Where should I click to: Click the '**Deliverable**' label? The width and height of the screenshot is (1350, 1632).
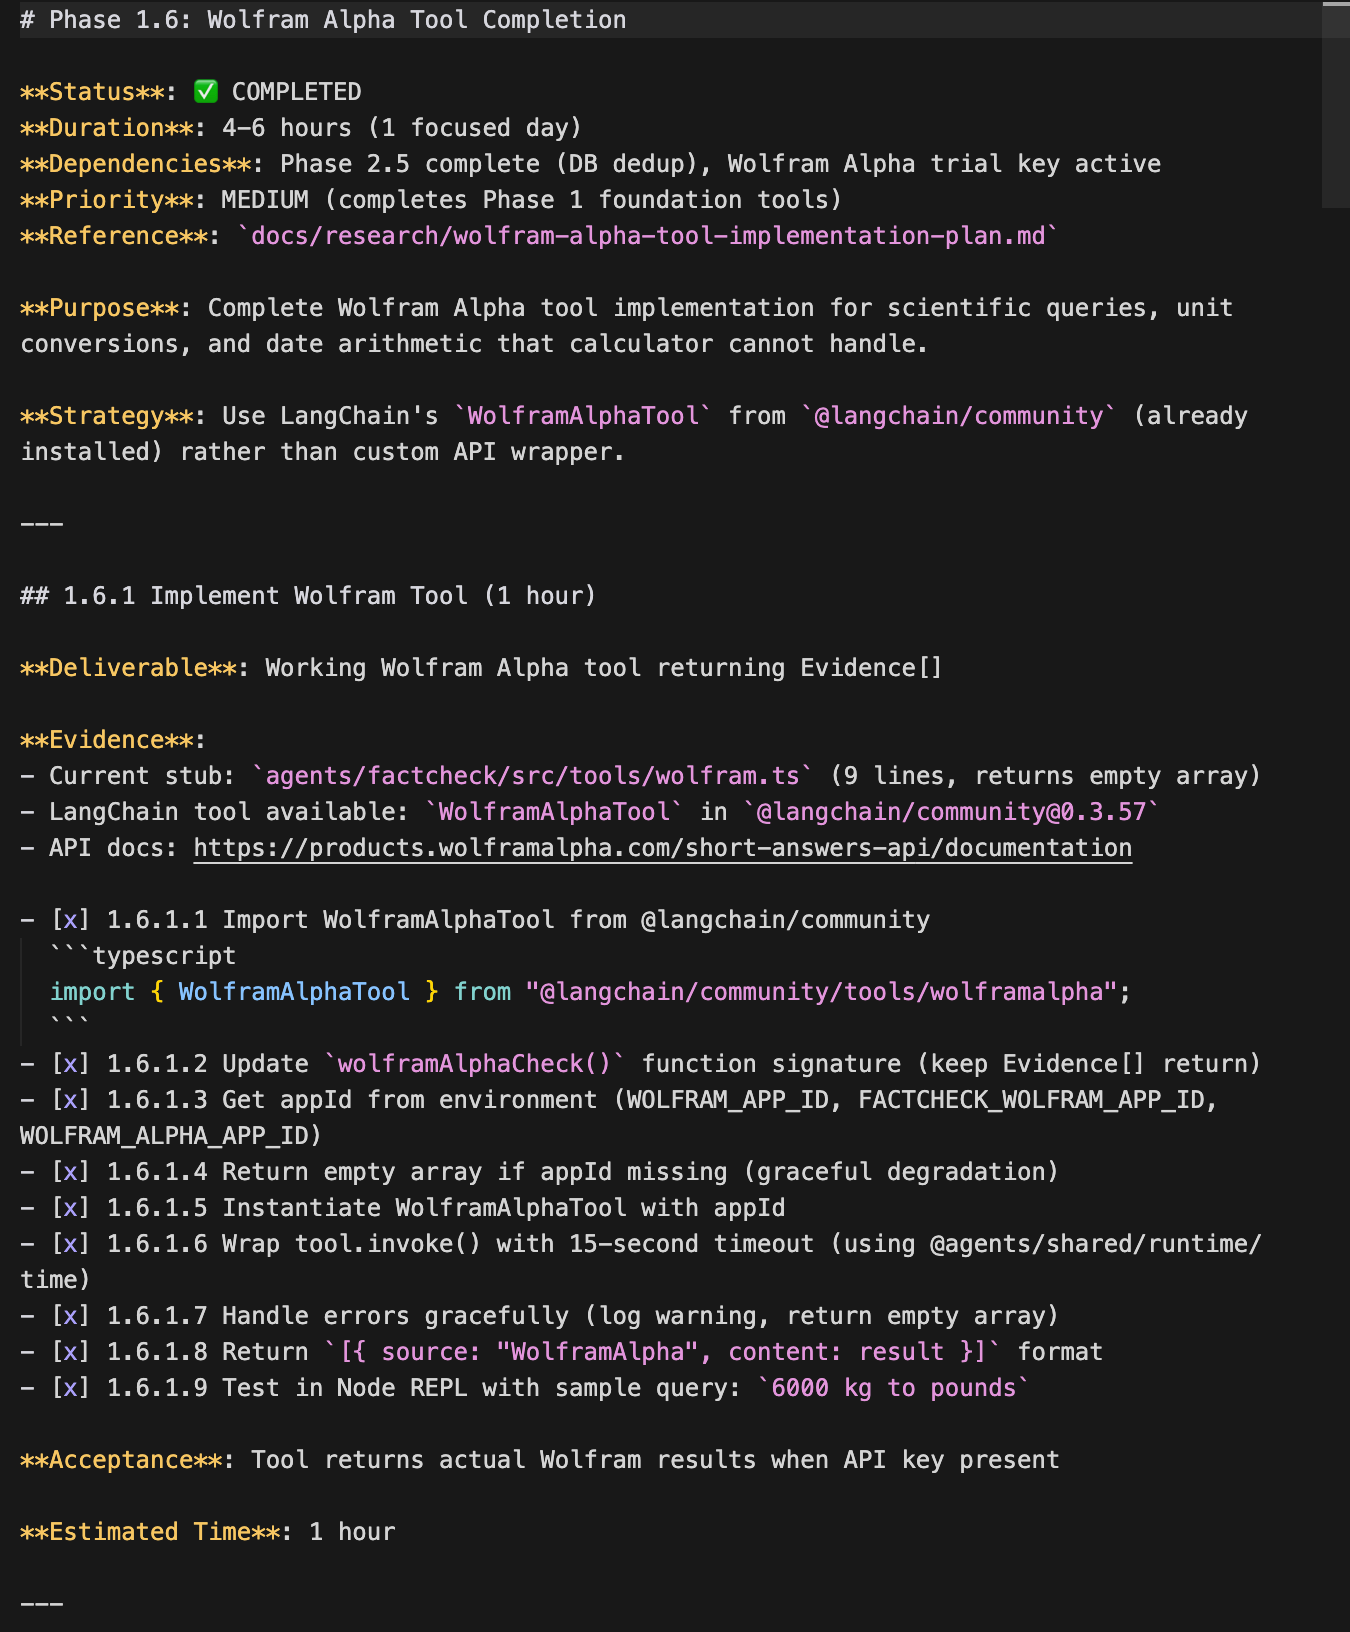tap(128, 668)
